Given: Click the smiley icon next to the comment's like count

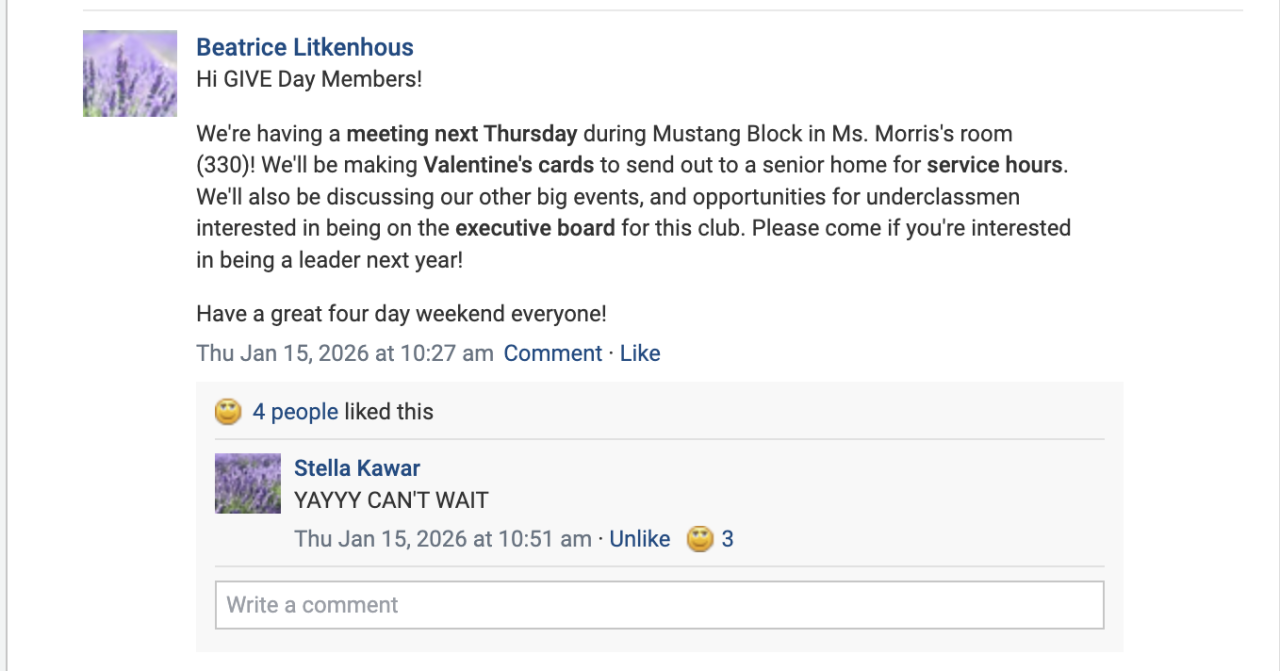Looking at the screenshot, I should coord(701,539).
